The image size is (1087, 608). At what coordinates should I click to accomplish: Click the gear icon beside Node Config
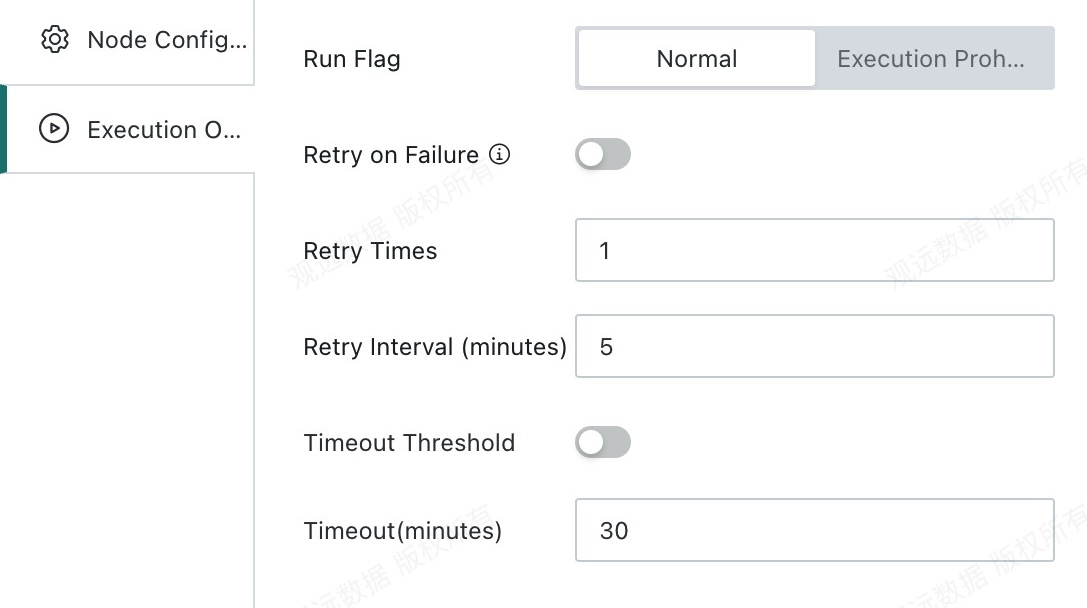click(55, 40)
